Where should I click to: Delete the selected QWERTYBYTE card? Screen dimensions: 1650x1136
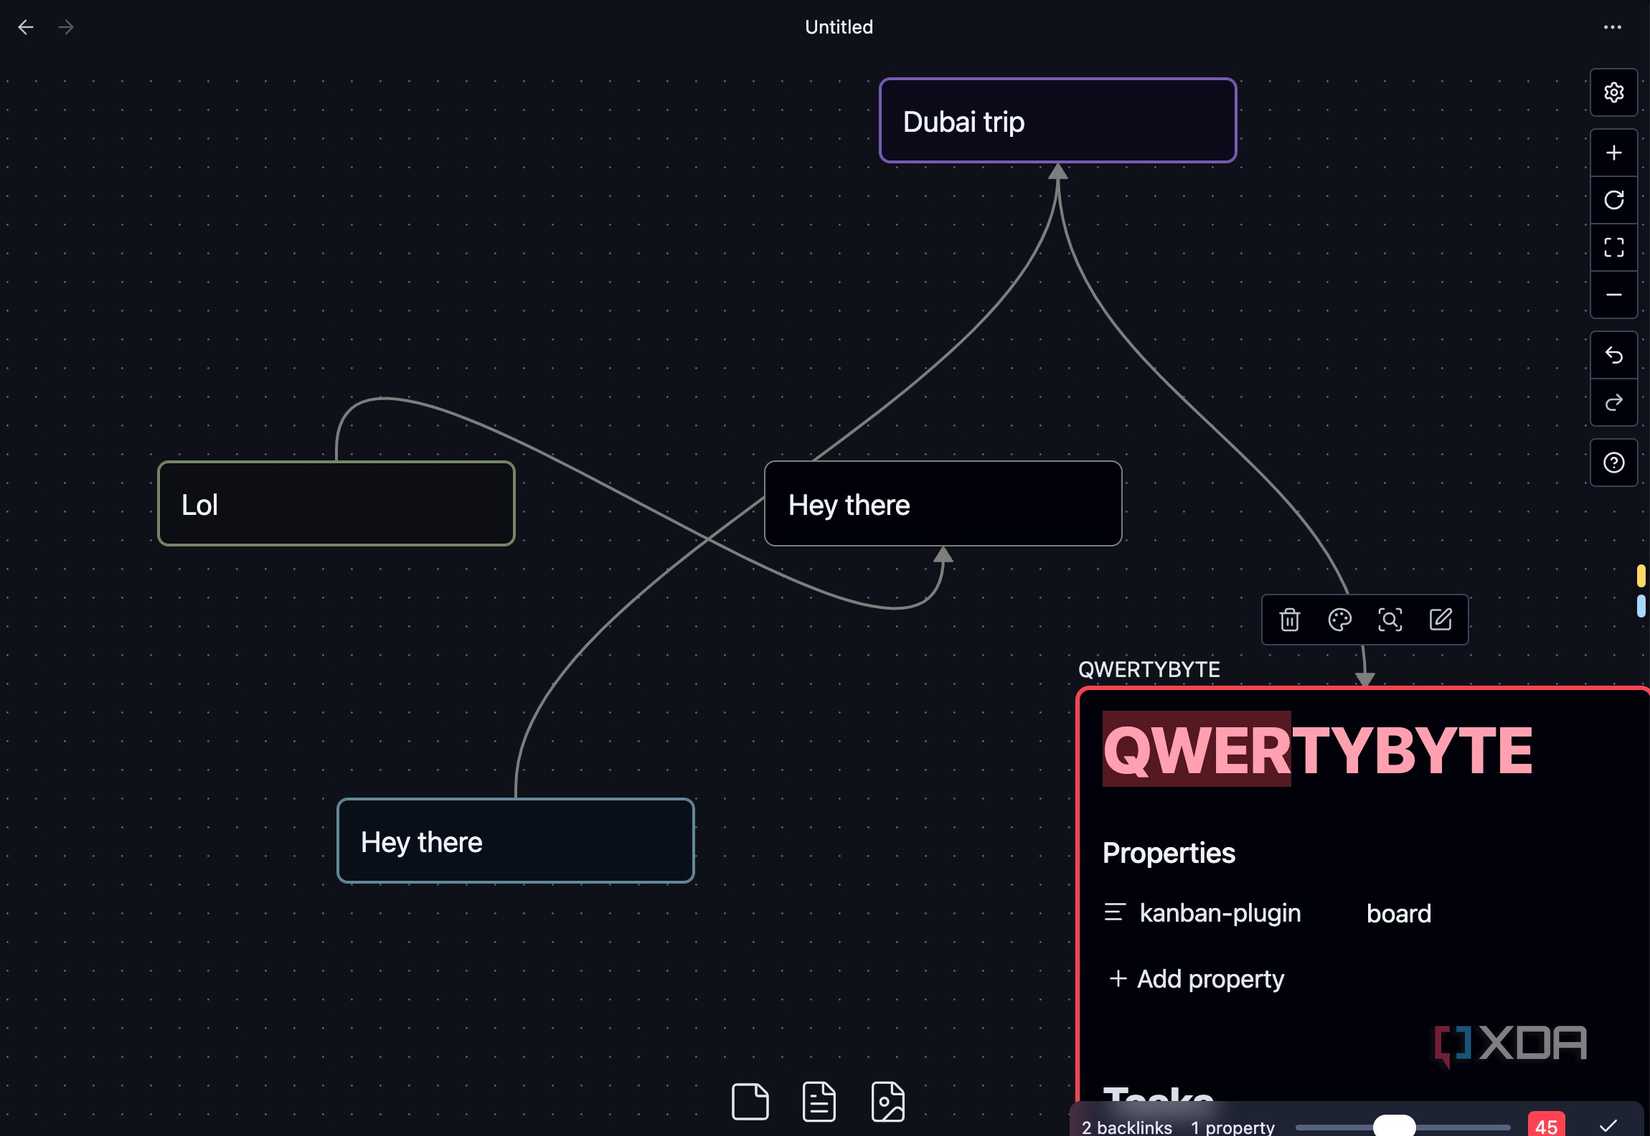tap(1290, 620)
